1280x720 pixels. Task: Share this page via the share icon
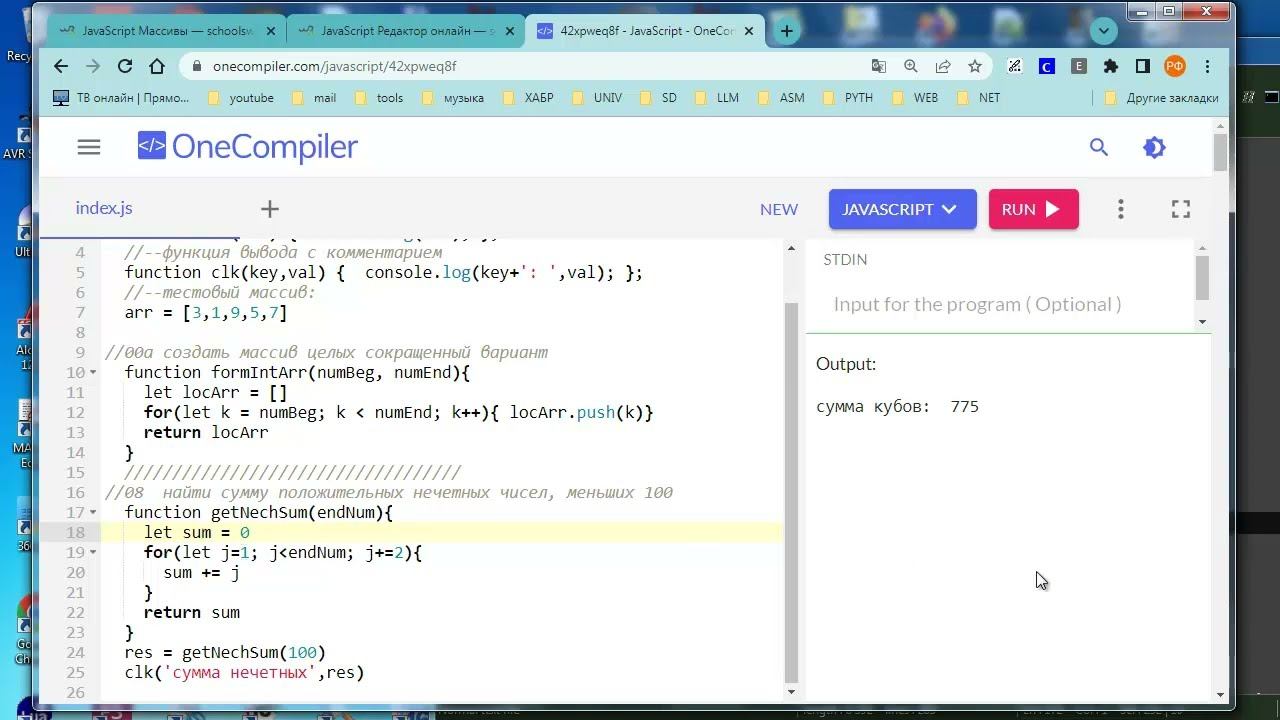coord(943,66)
